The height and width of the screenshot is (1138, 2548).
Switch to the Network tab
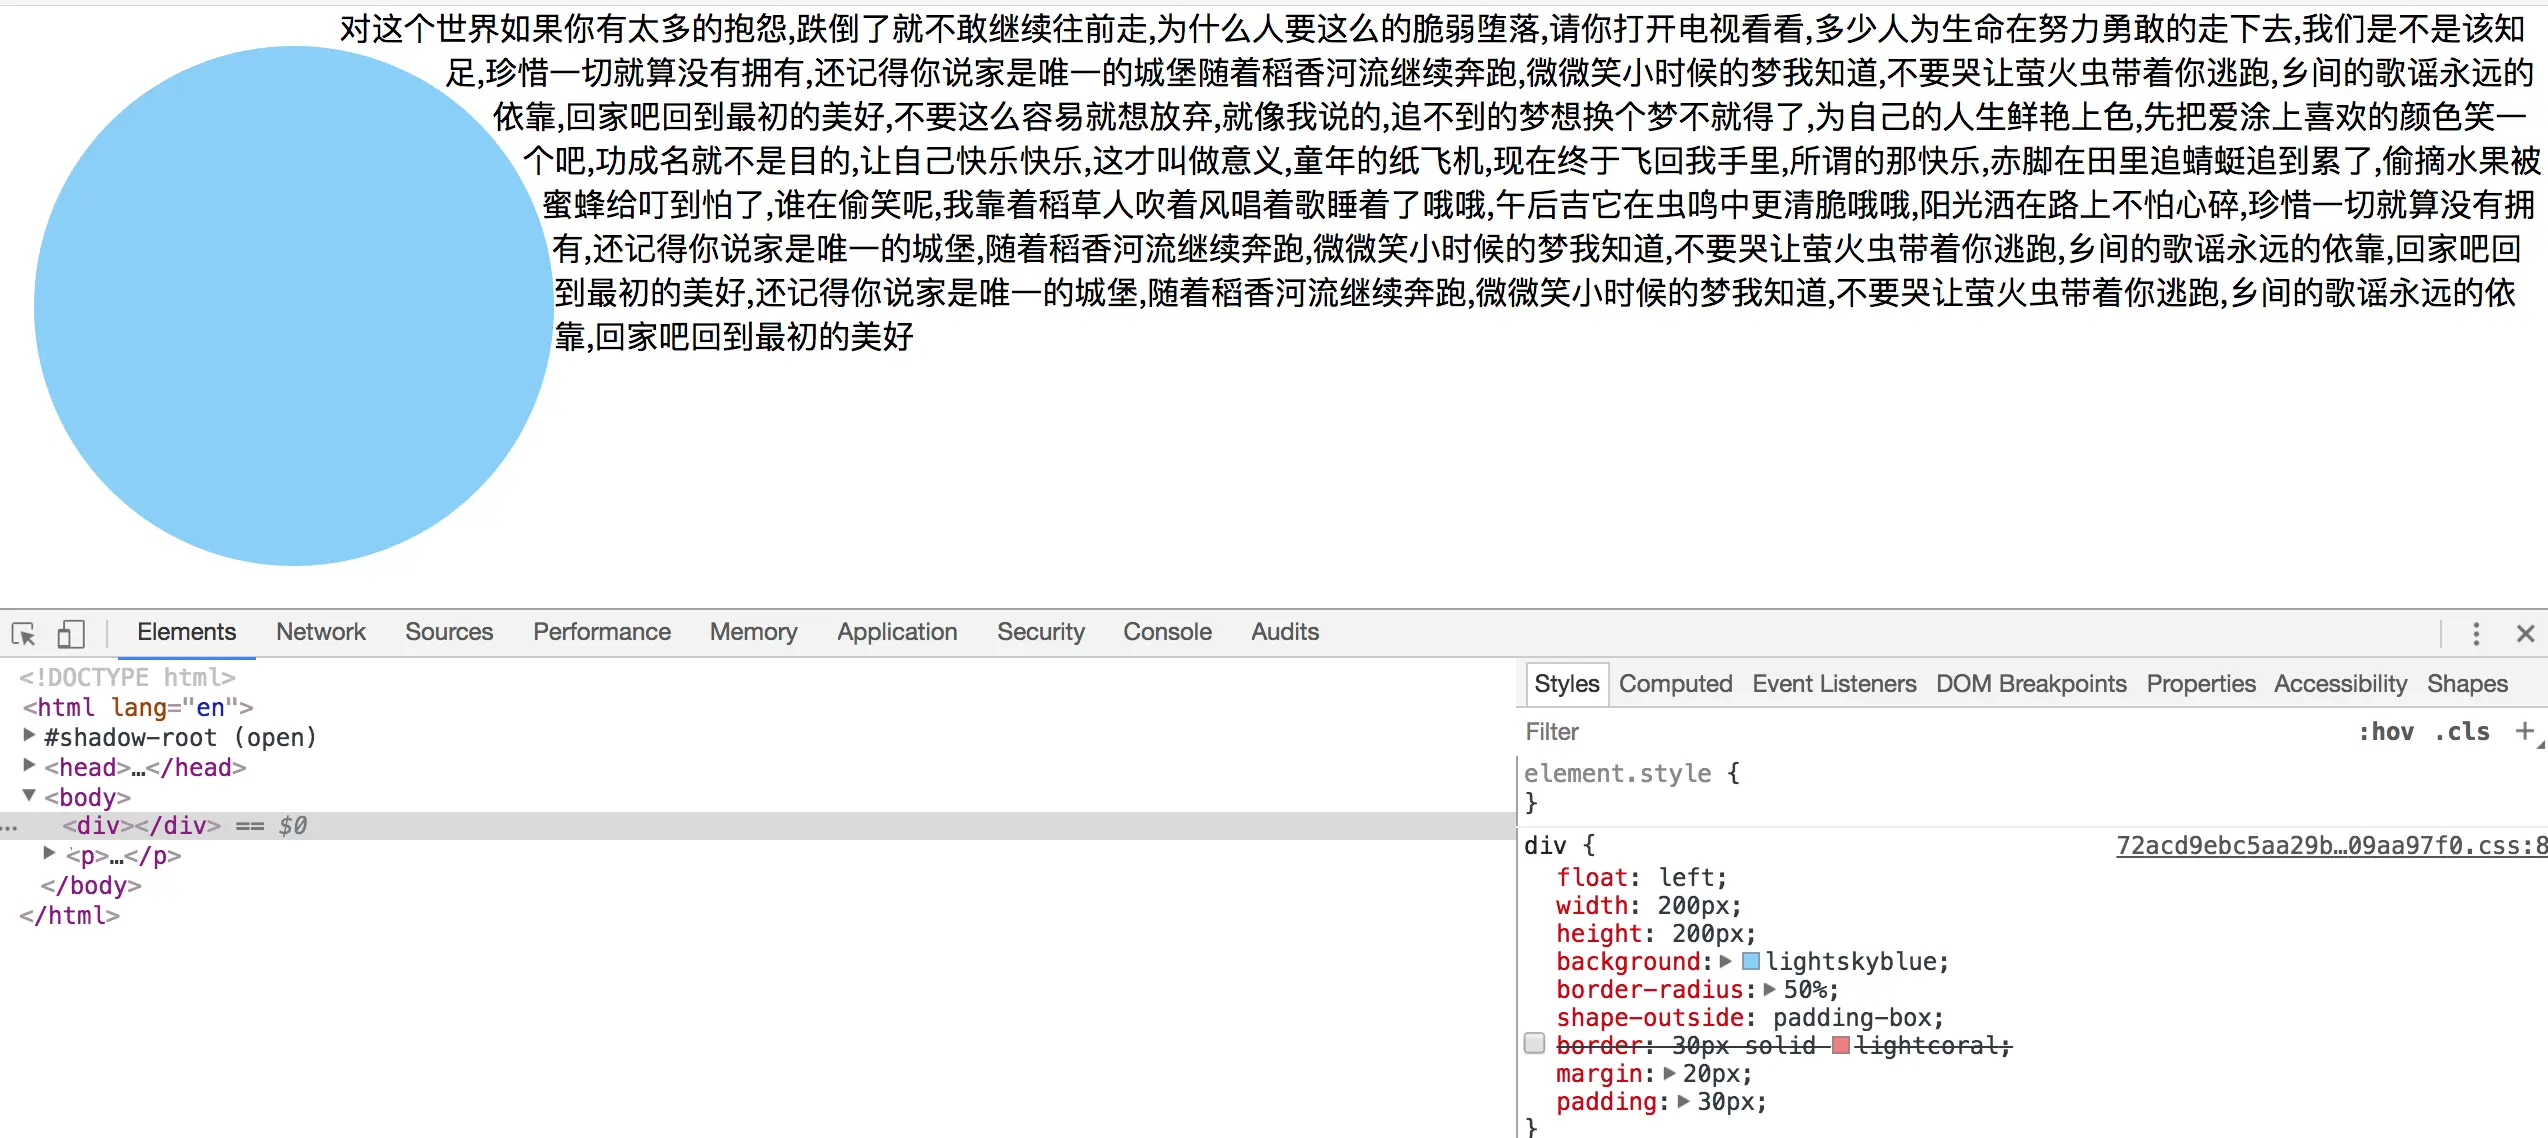(x=320, y=632)
